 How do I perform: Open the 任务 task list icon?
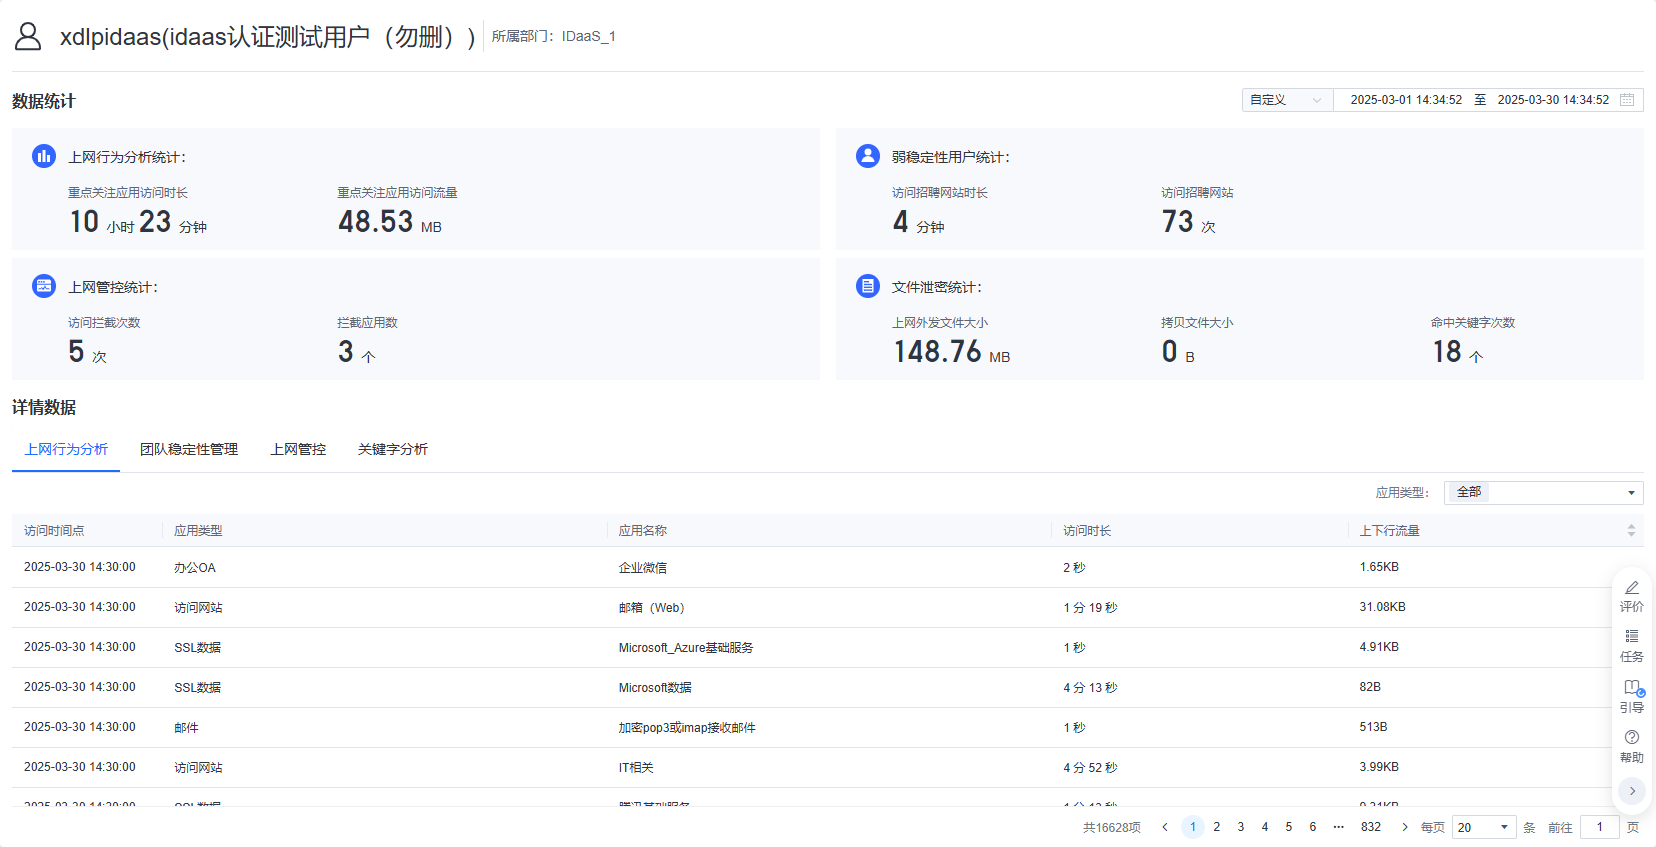tap(1631, 637)
